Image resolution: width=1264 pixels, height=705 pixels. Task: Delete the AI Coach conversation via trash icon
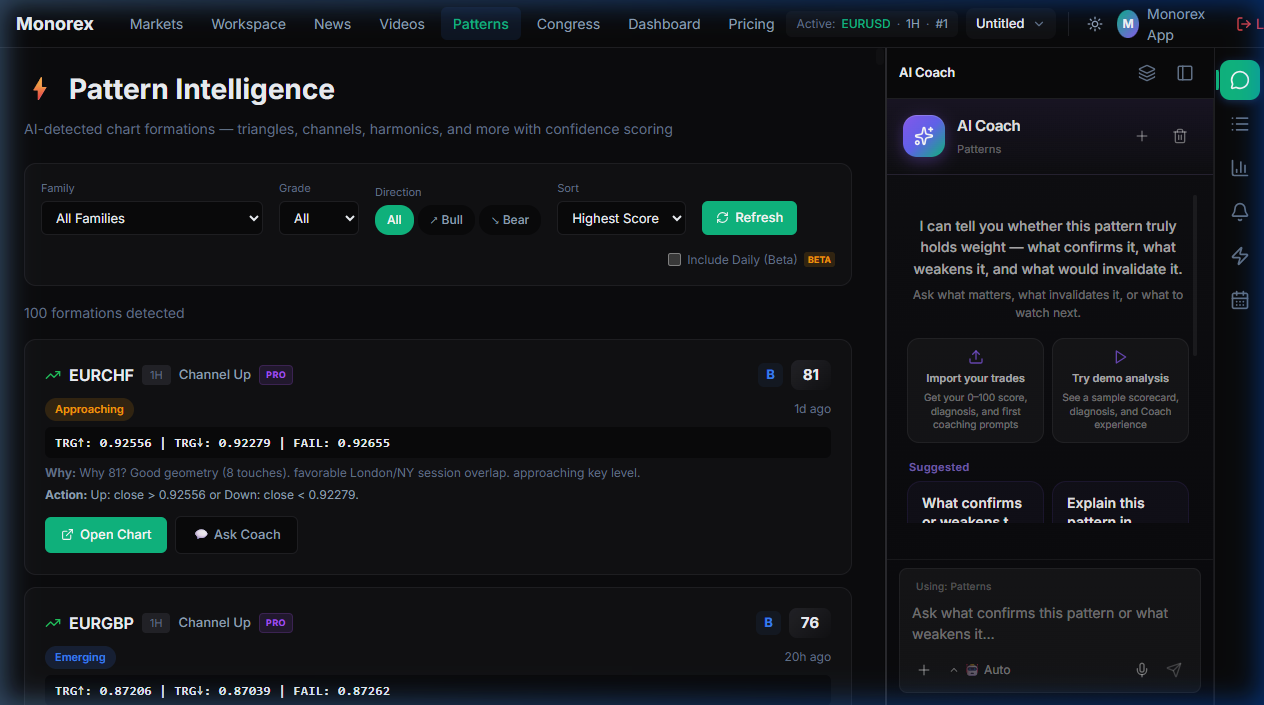coord(1180,136)
